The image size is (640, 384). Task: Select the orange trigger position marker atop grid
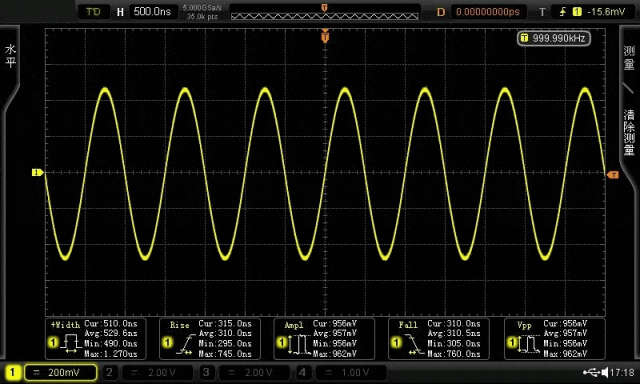[x=325, y=36]
